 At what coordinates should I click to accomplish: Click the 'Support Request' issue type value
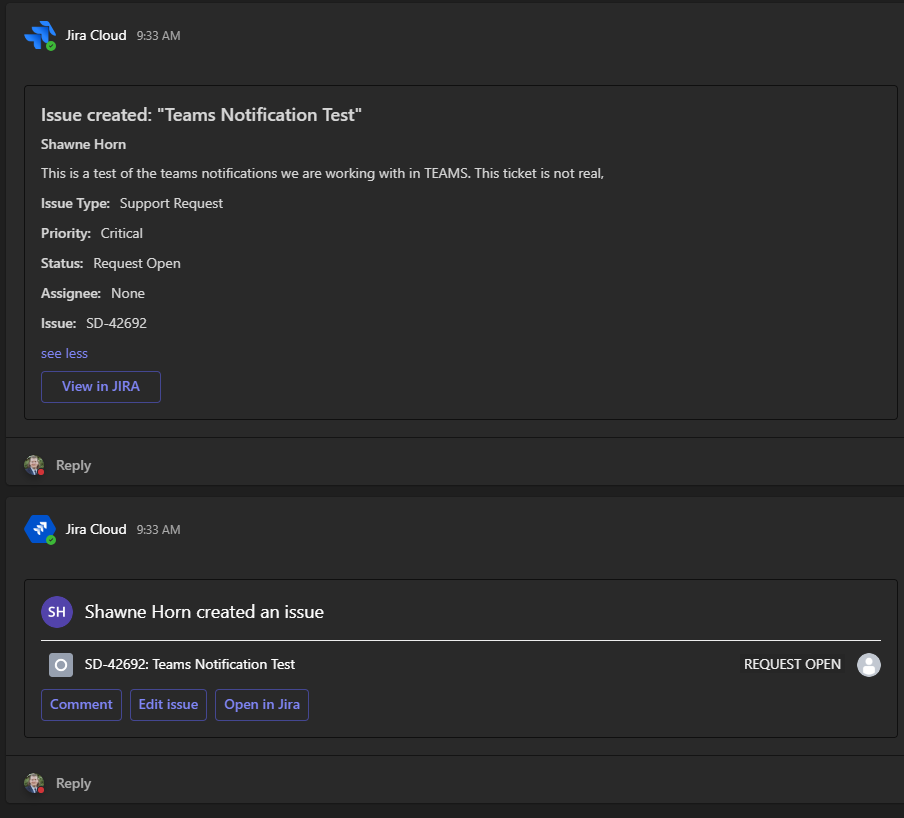click(x=171, y=203)
